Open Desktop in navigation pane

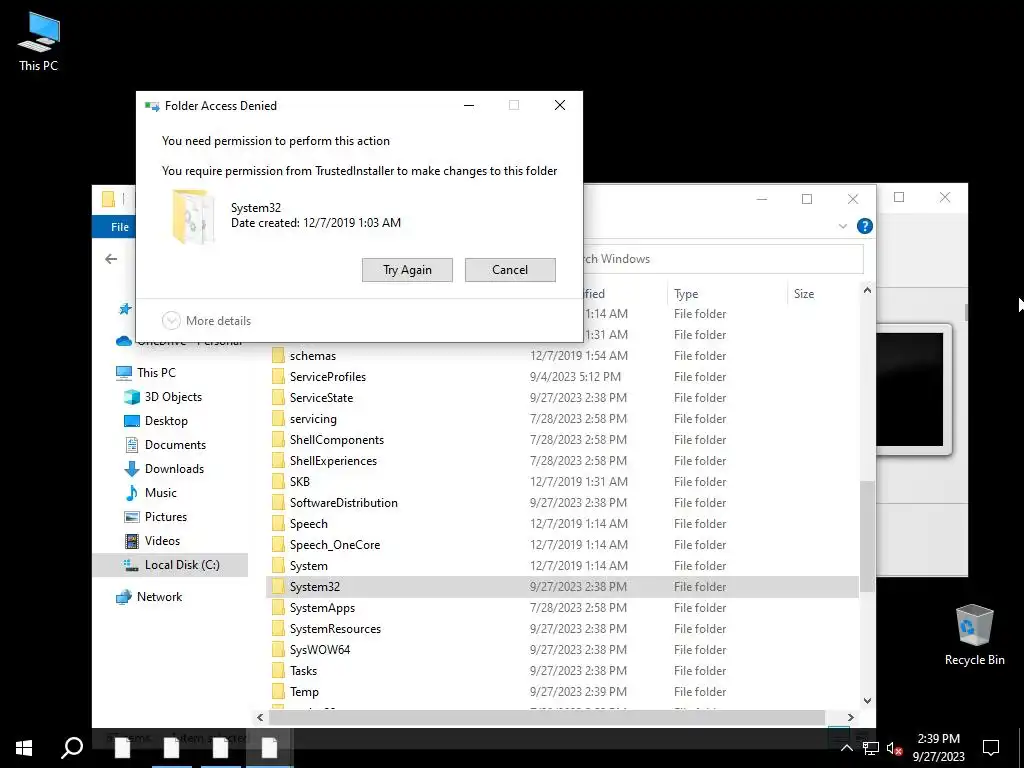[166, 421]
